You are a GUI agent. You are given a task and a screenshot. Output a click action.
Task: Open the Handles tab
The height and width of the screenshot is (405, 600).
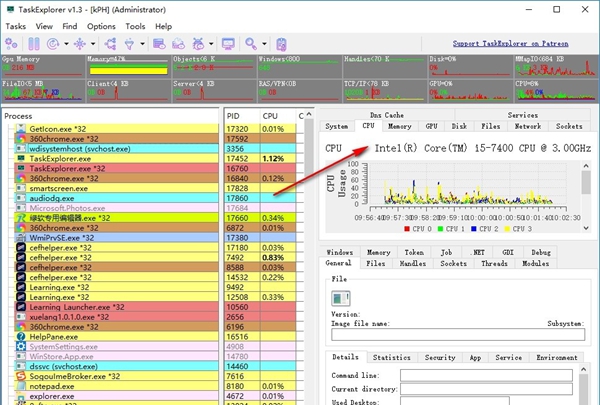412,263
